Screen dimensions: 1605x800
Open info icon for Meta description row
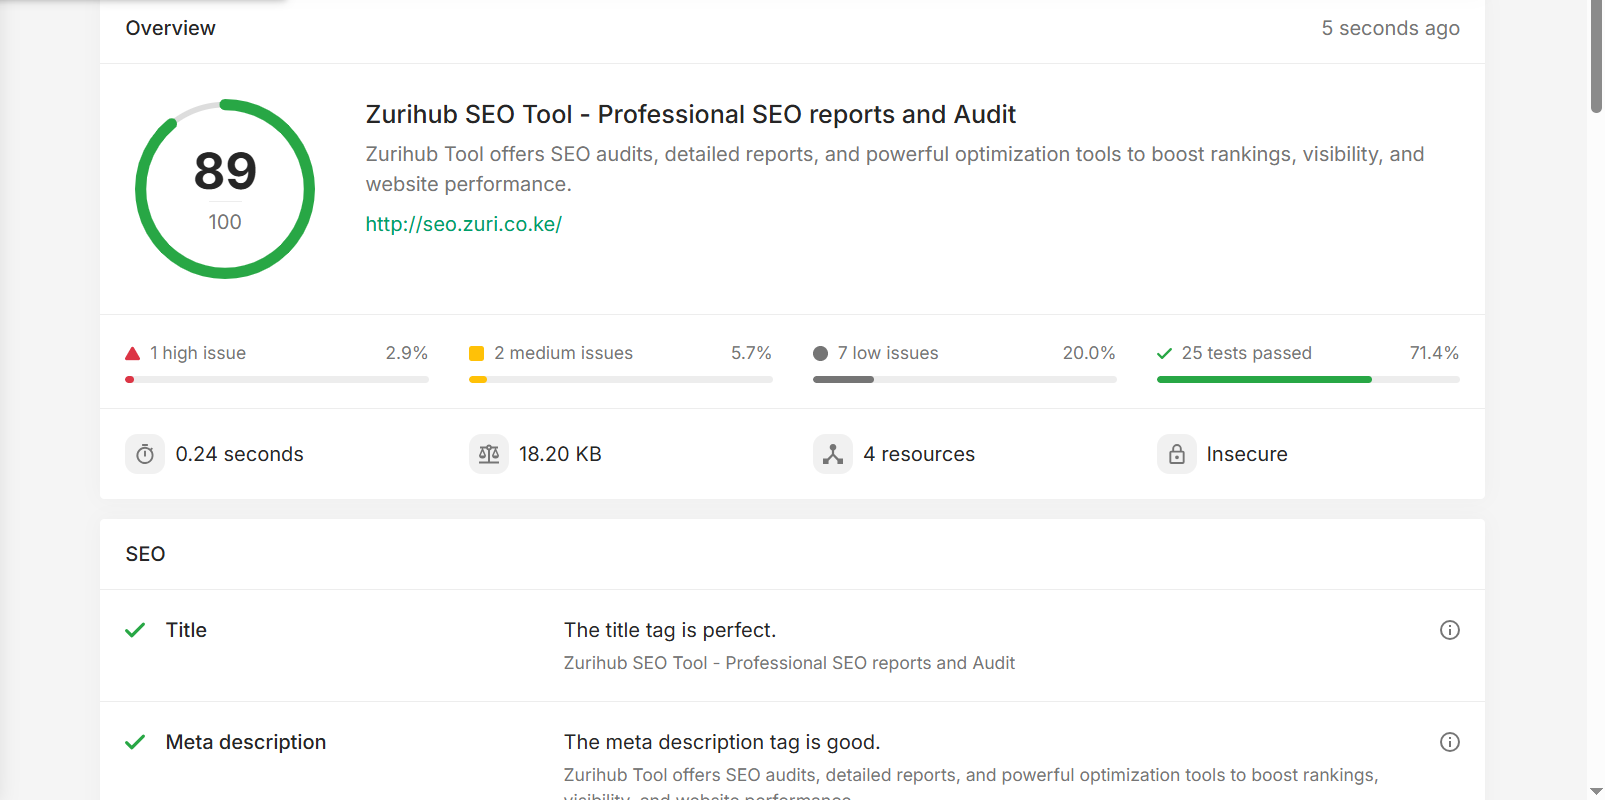pos(1449,742)
